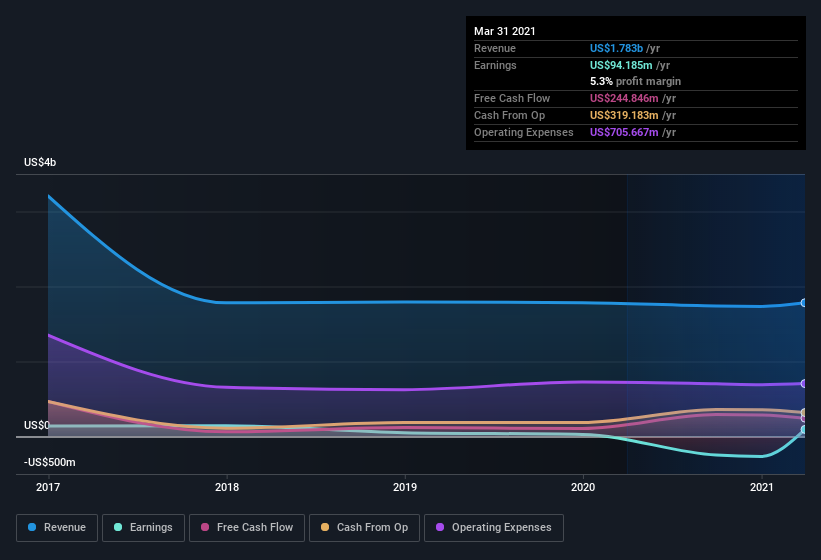Click the Earnings endpoint marker on chart

pos(803,429)
